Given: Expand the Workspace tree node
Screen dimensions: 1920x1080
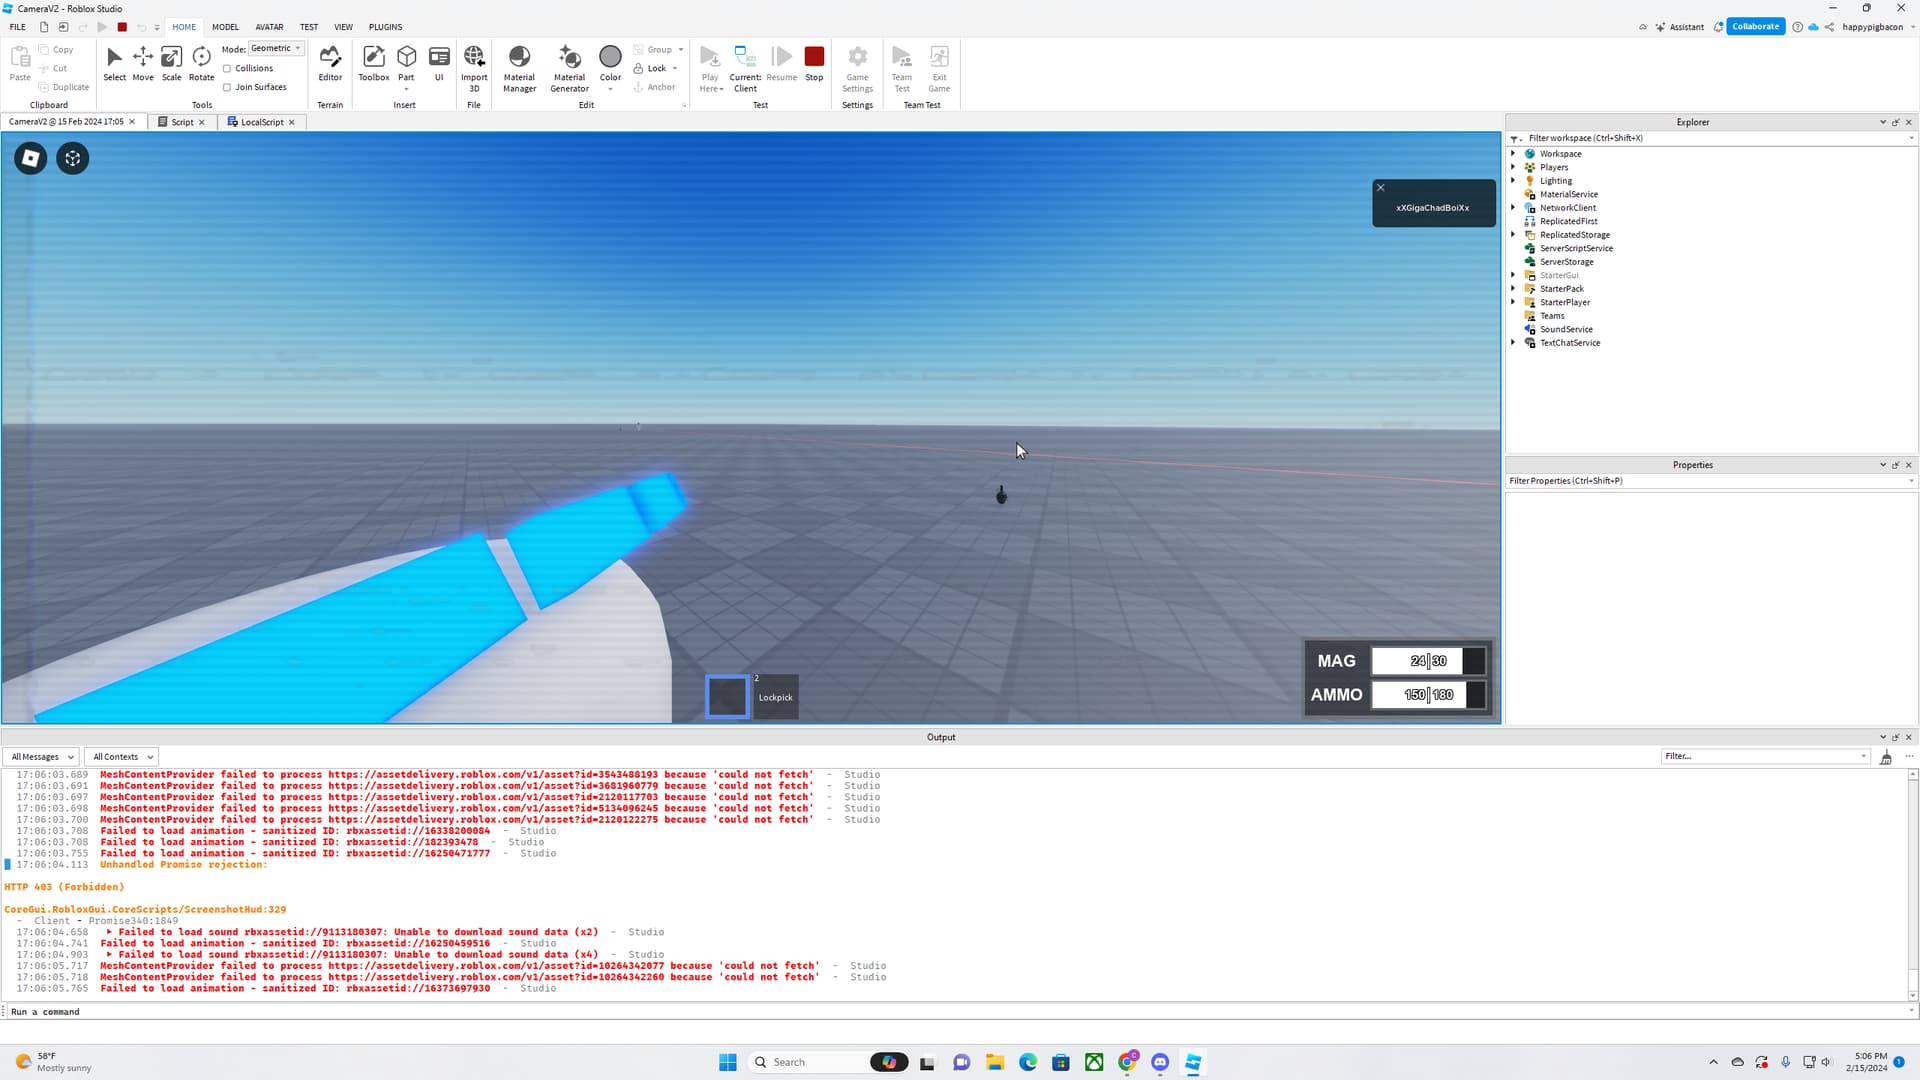Looking at the screenshot, I should point(1513,154).
